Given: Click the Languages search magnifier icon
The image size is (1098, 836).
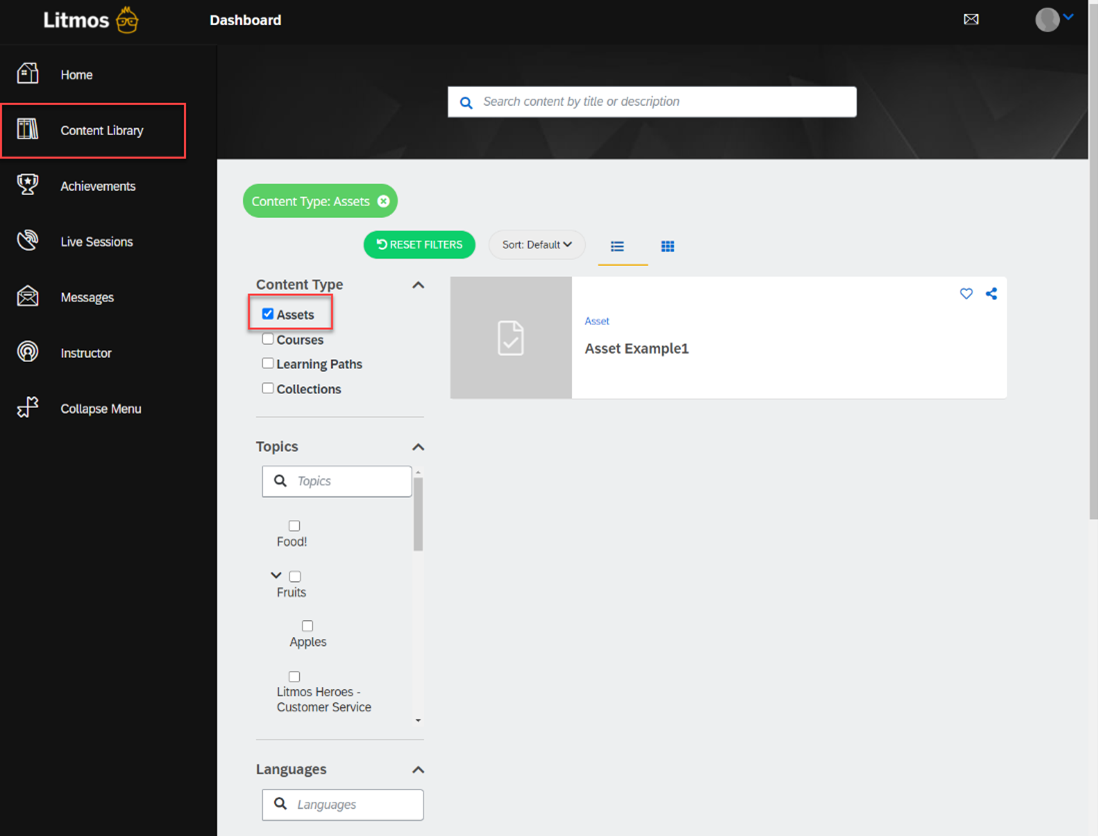Looking at the screenshot, I should [x=280, y=804].
